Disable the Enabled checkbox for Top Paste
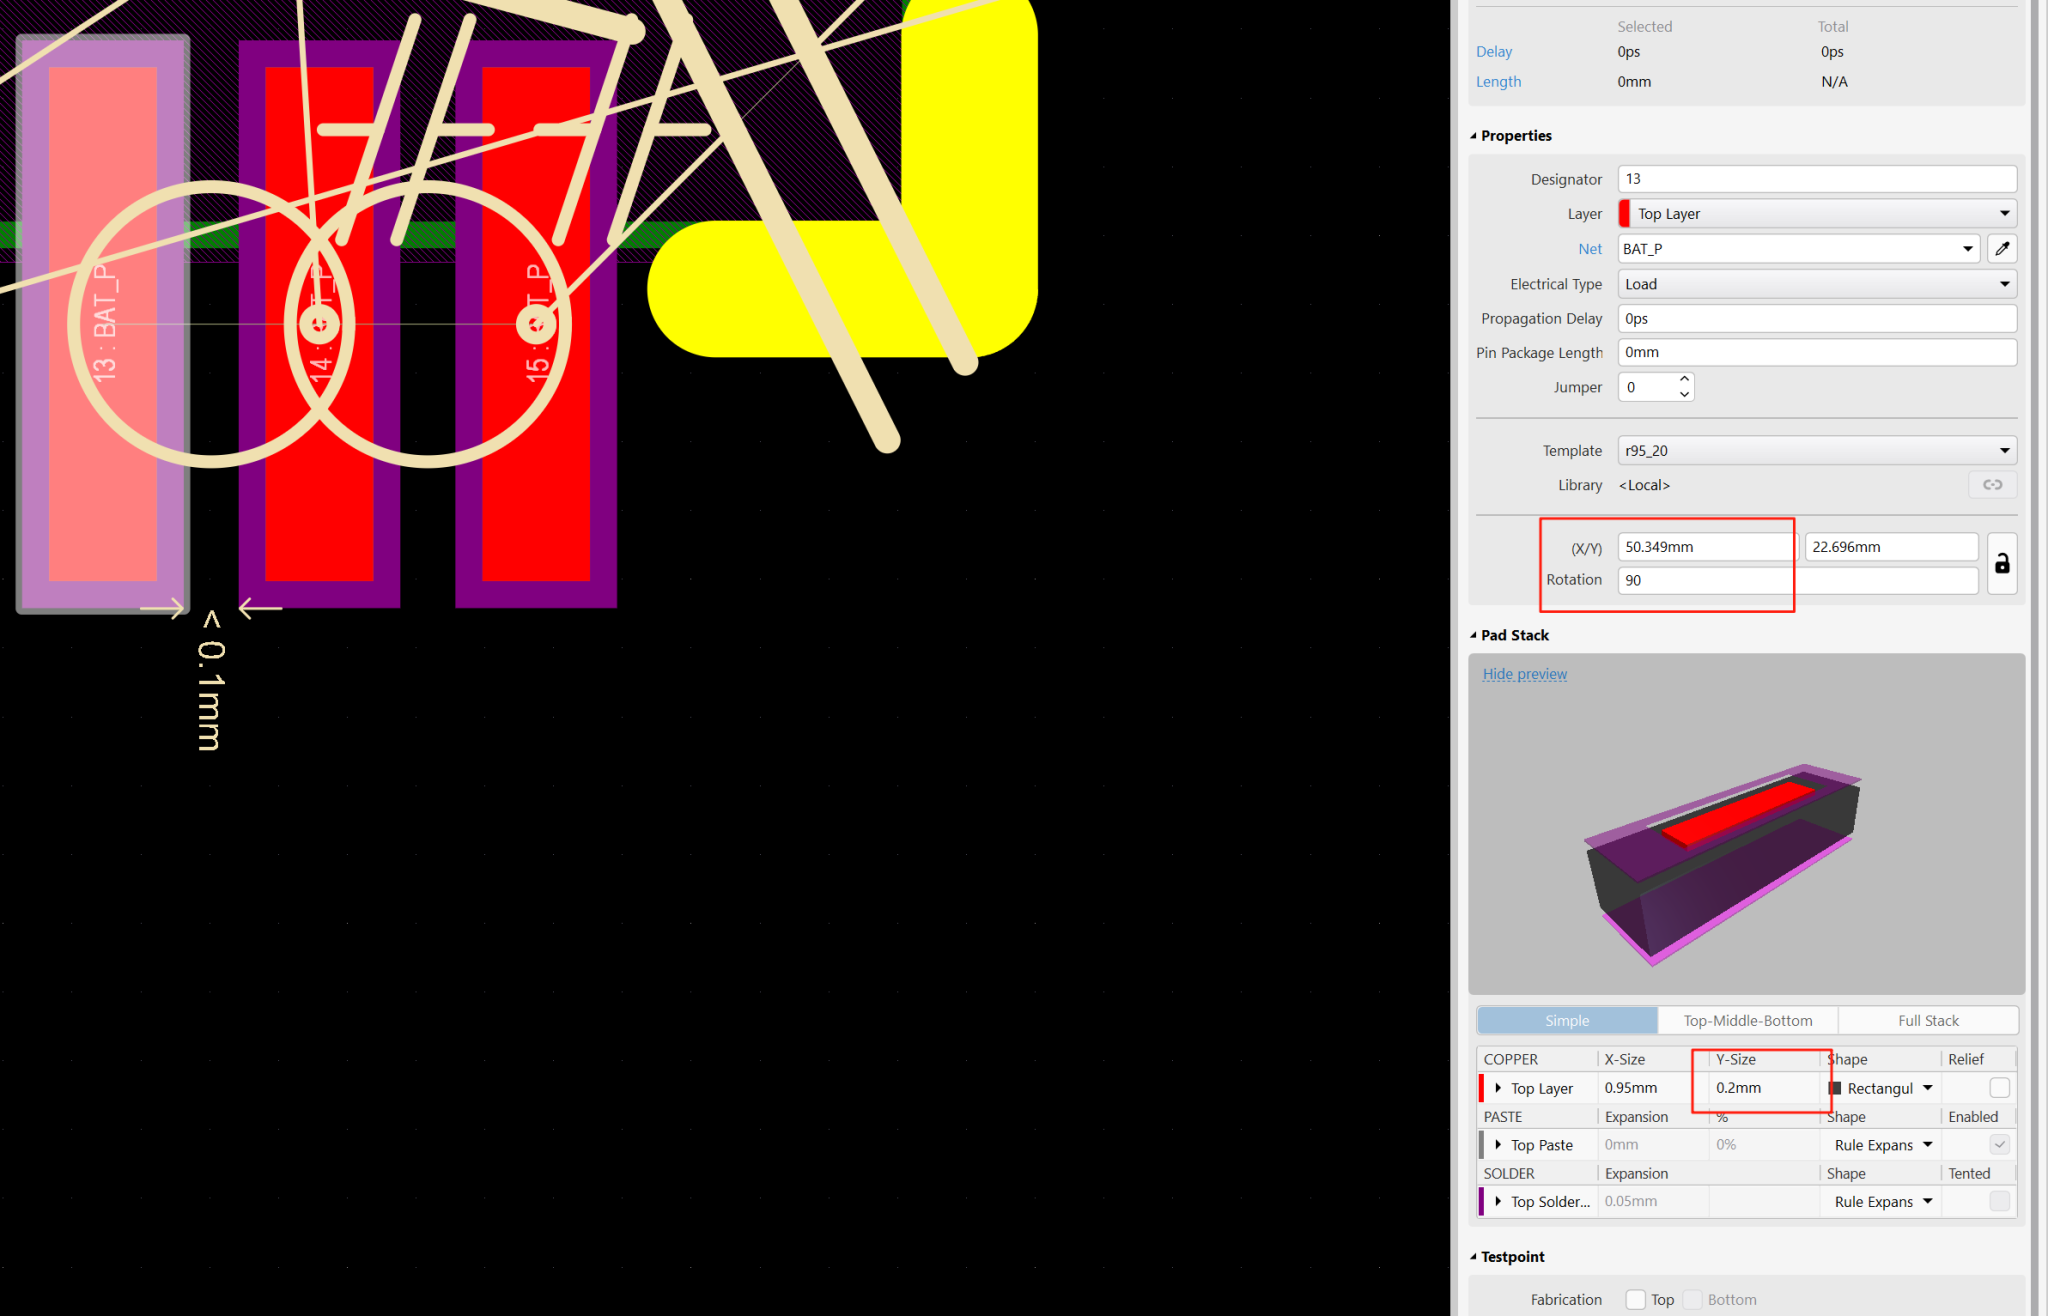 click(2000, 1144)
